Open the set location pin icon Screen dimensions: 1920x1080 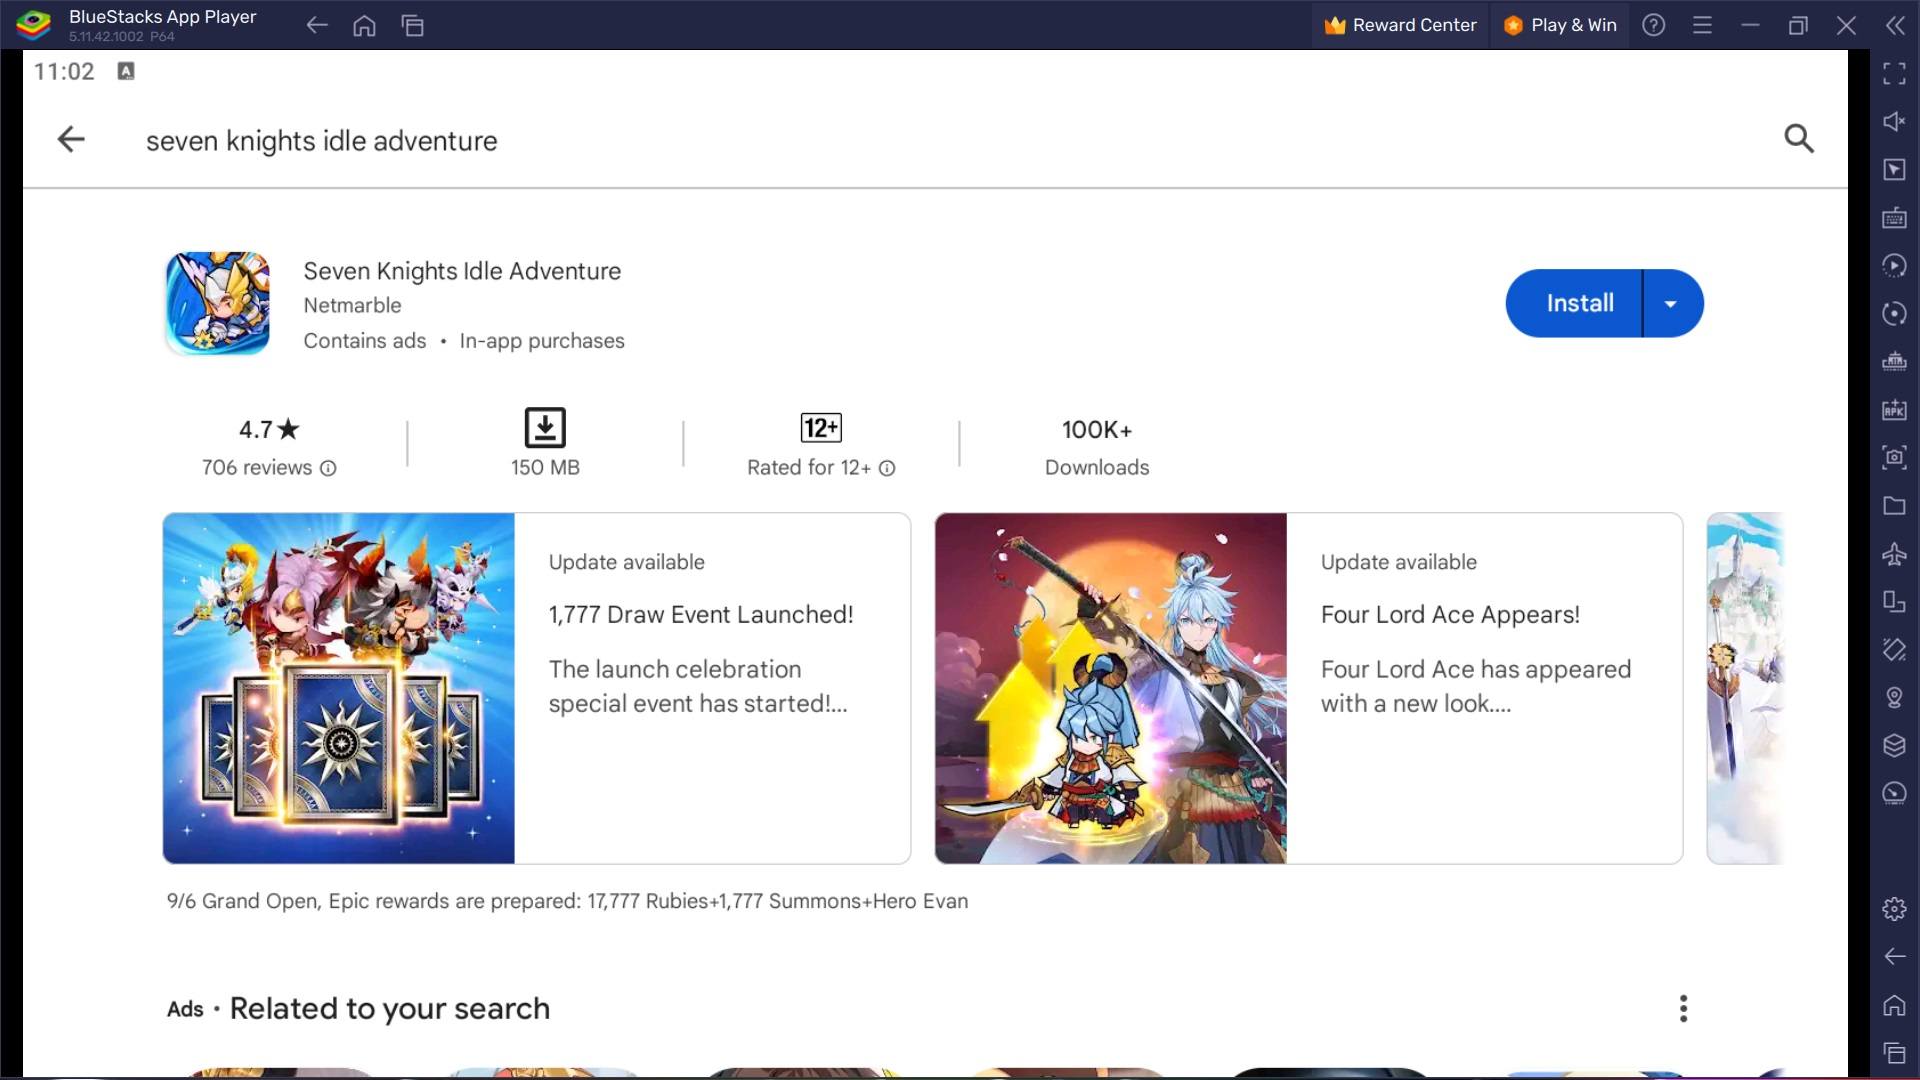coord(1894,697)
